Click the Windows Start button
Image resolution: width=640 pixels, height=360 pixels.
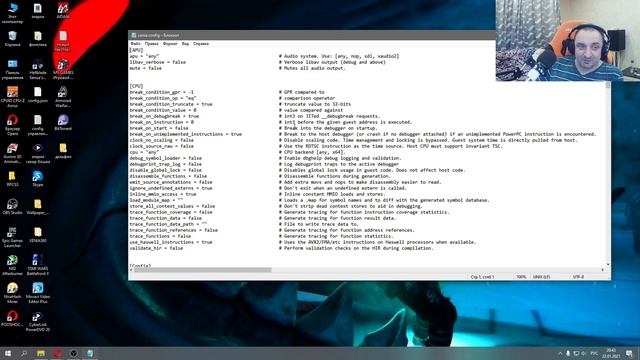[7, 353]
